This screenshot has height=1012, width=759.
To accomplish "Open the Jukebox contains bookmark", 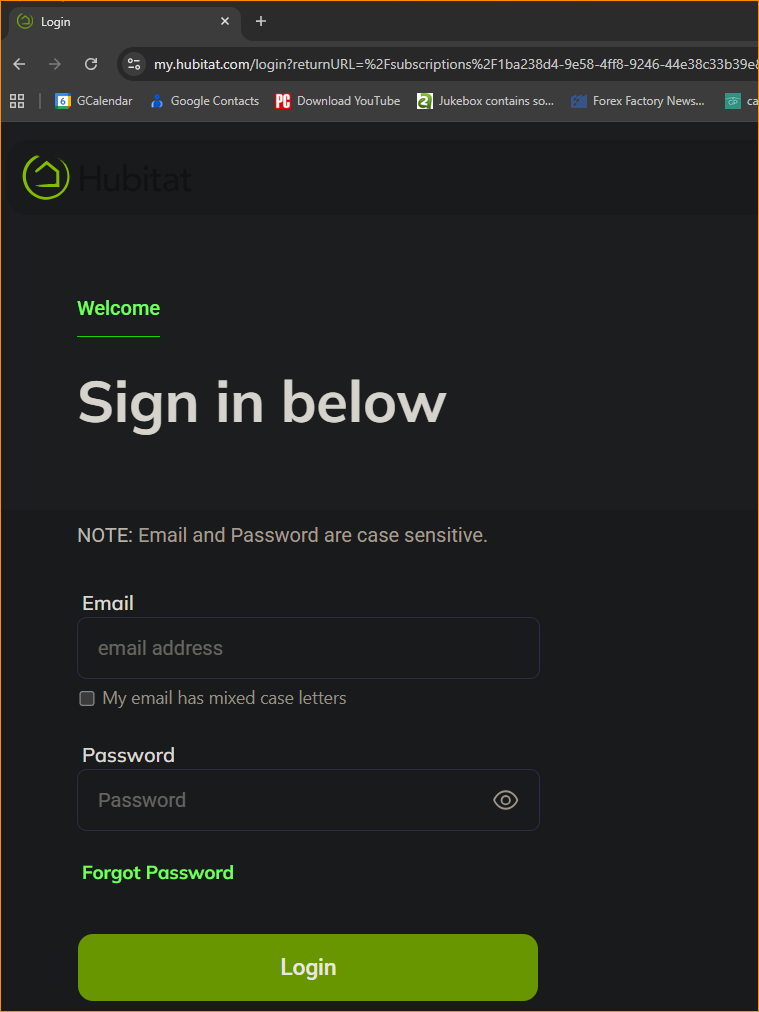I will (x=486, y=101).
